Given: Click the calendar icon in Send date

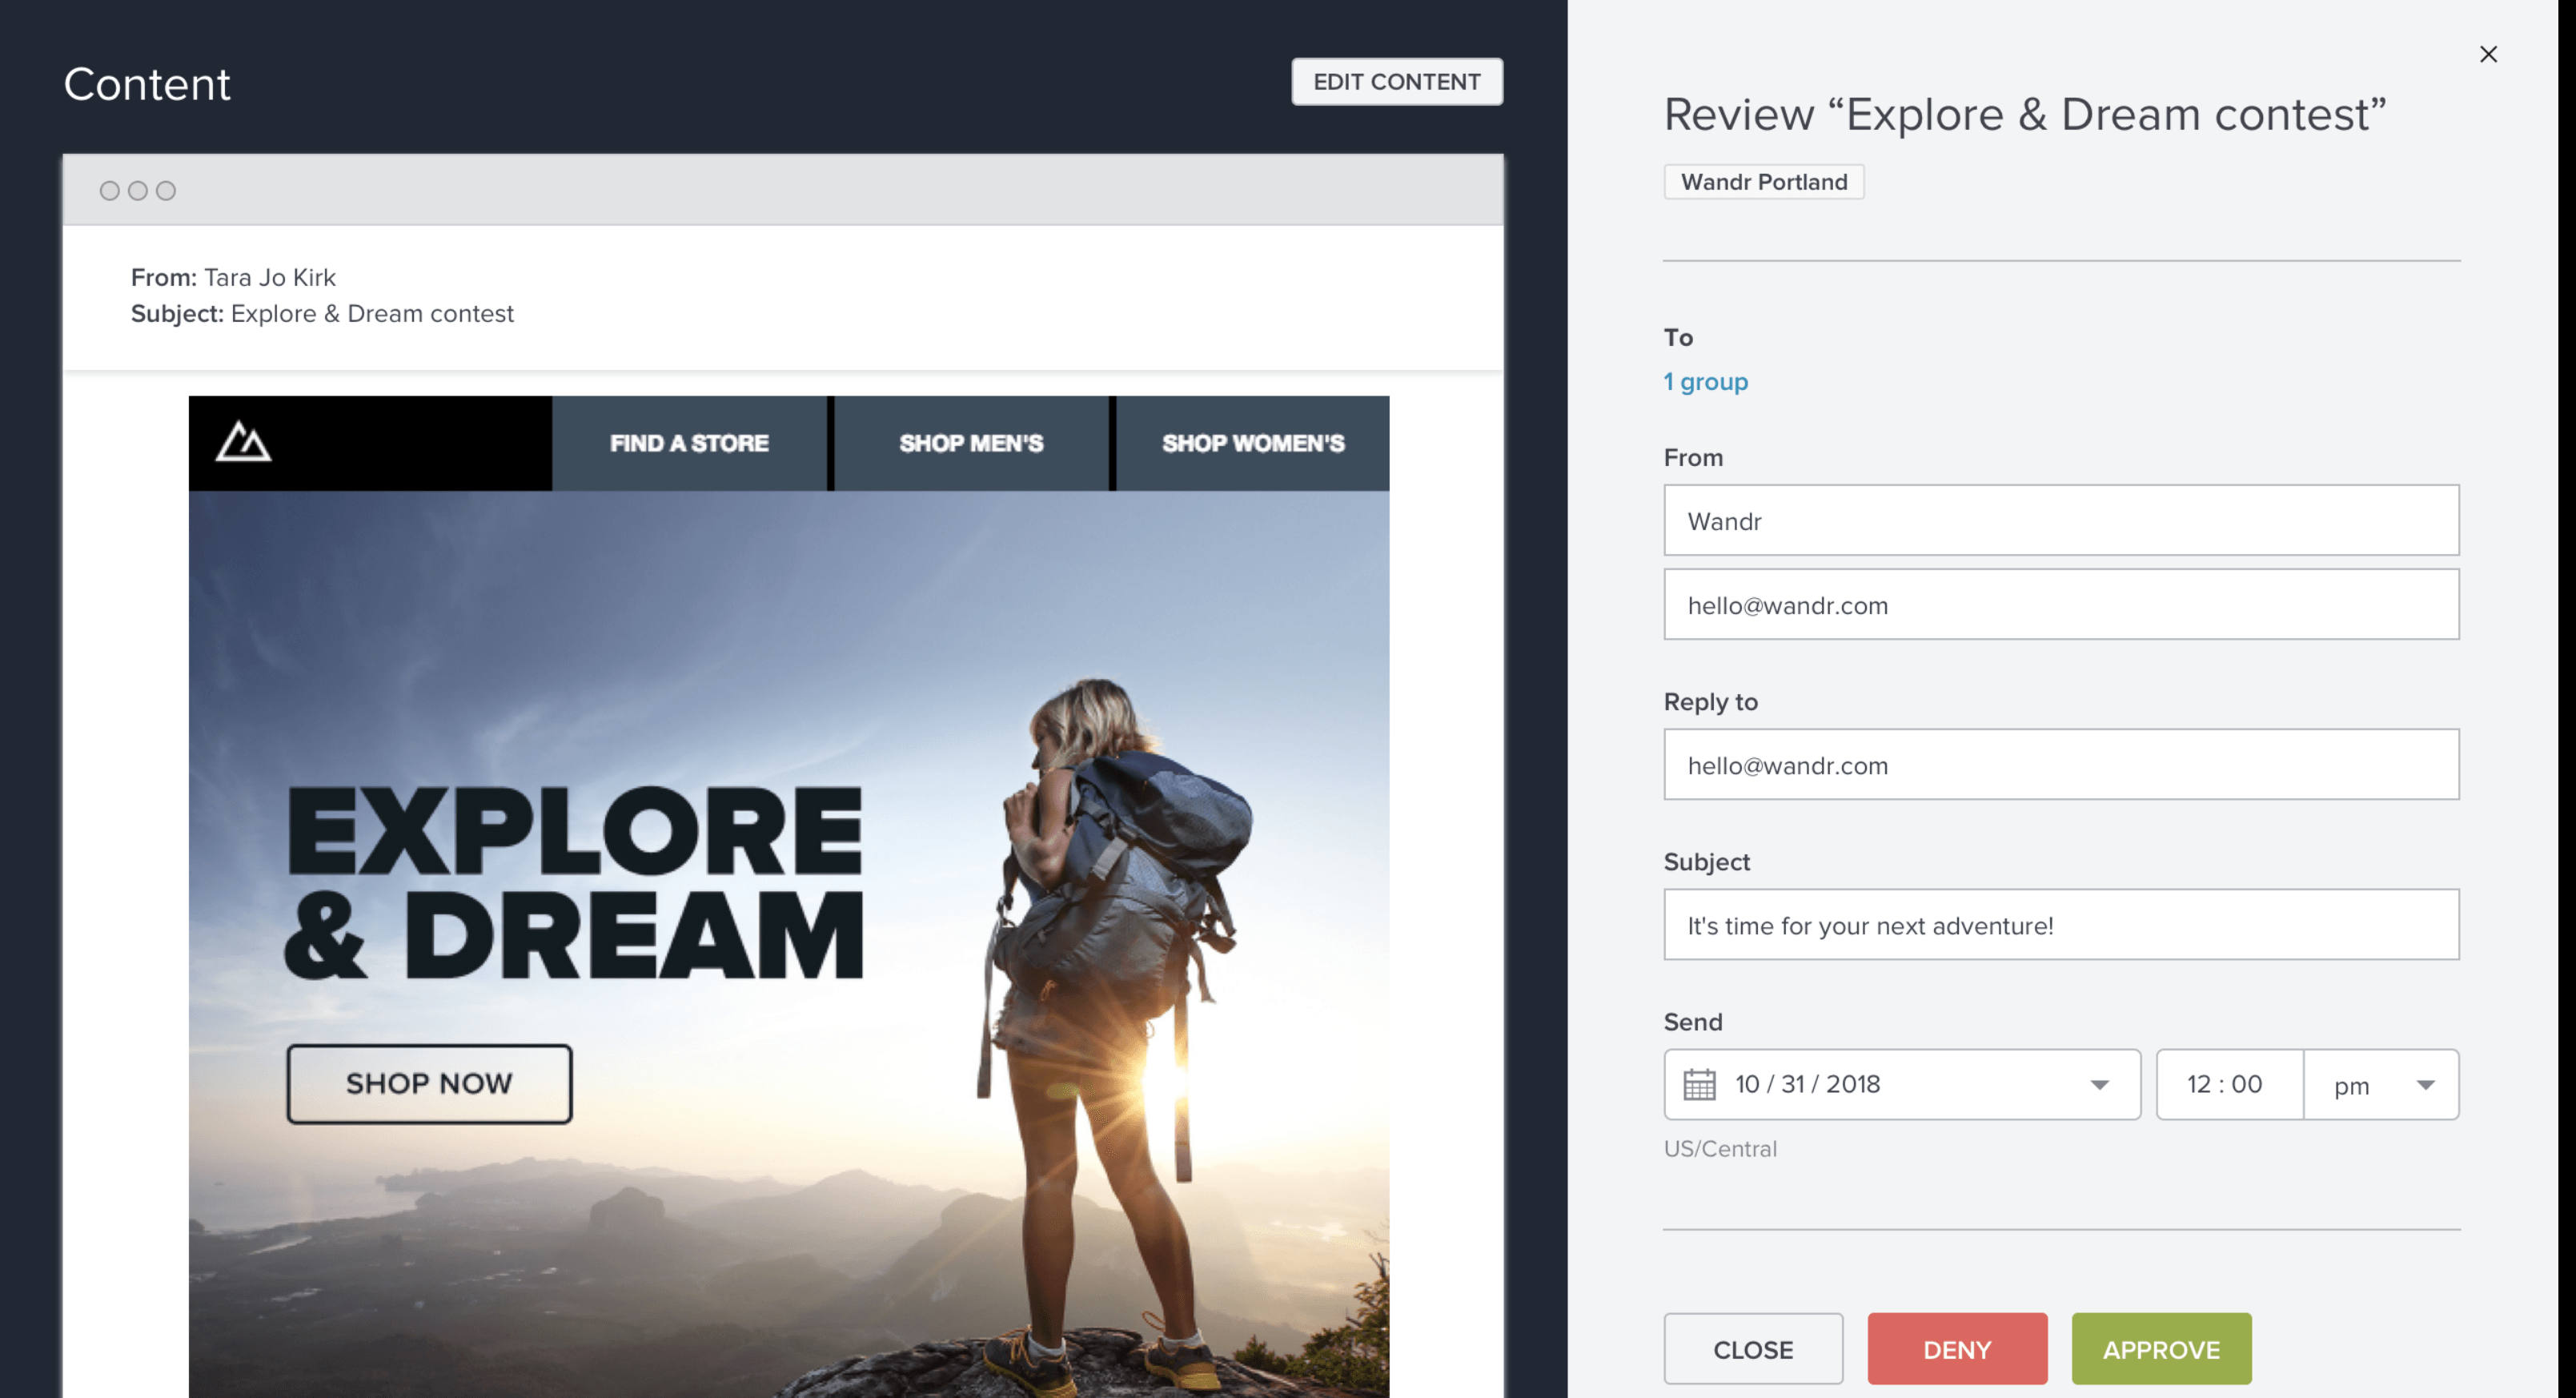Looking at the screenshot, I should pos(1699,1084).
